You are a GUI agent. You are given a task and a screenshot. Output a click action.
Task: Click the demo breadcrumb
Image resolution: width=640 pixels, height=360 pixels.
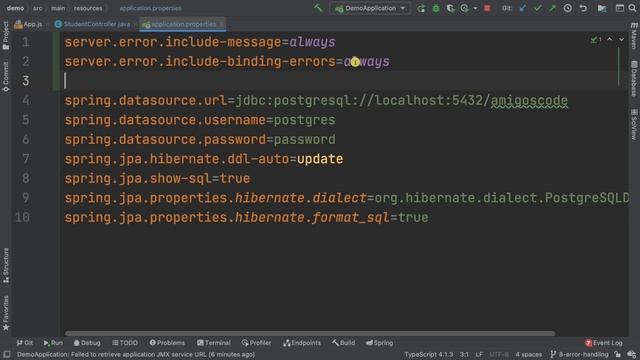pyautogui.click(x=16, y=8)
